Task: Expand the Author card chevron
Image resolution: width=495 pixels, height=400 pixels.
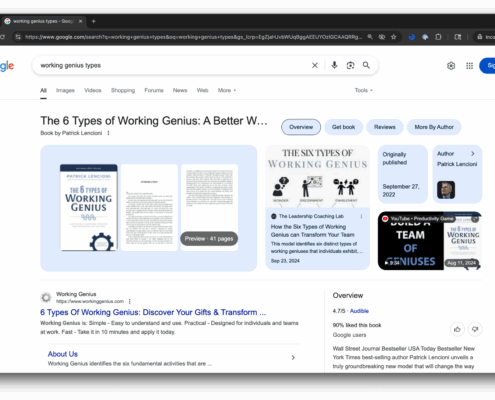Action: [473, 154]
